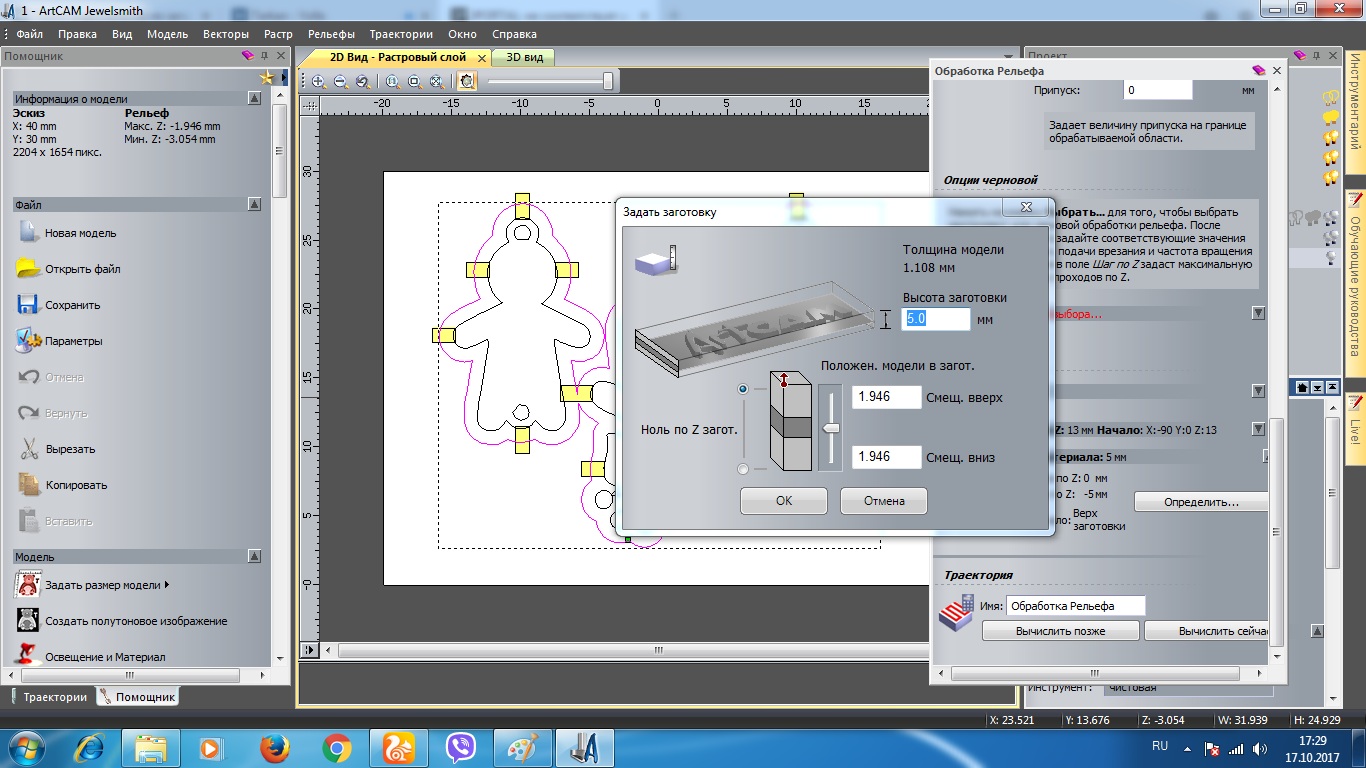
Task: Click the Сохранить floppy disk icon
Action: 28,305
